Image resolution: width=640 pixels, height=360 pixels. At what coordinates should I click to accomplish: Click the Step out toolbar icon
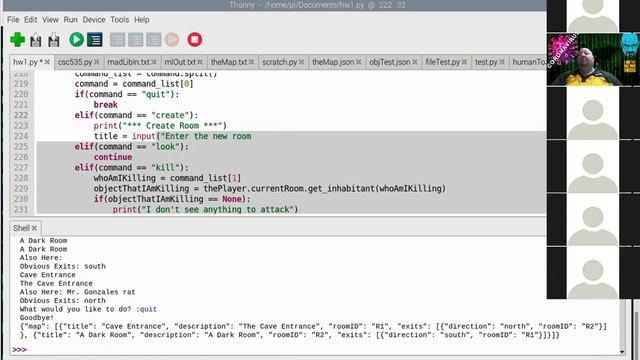coord(154,40)
